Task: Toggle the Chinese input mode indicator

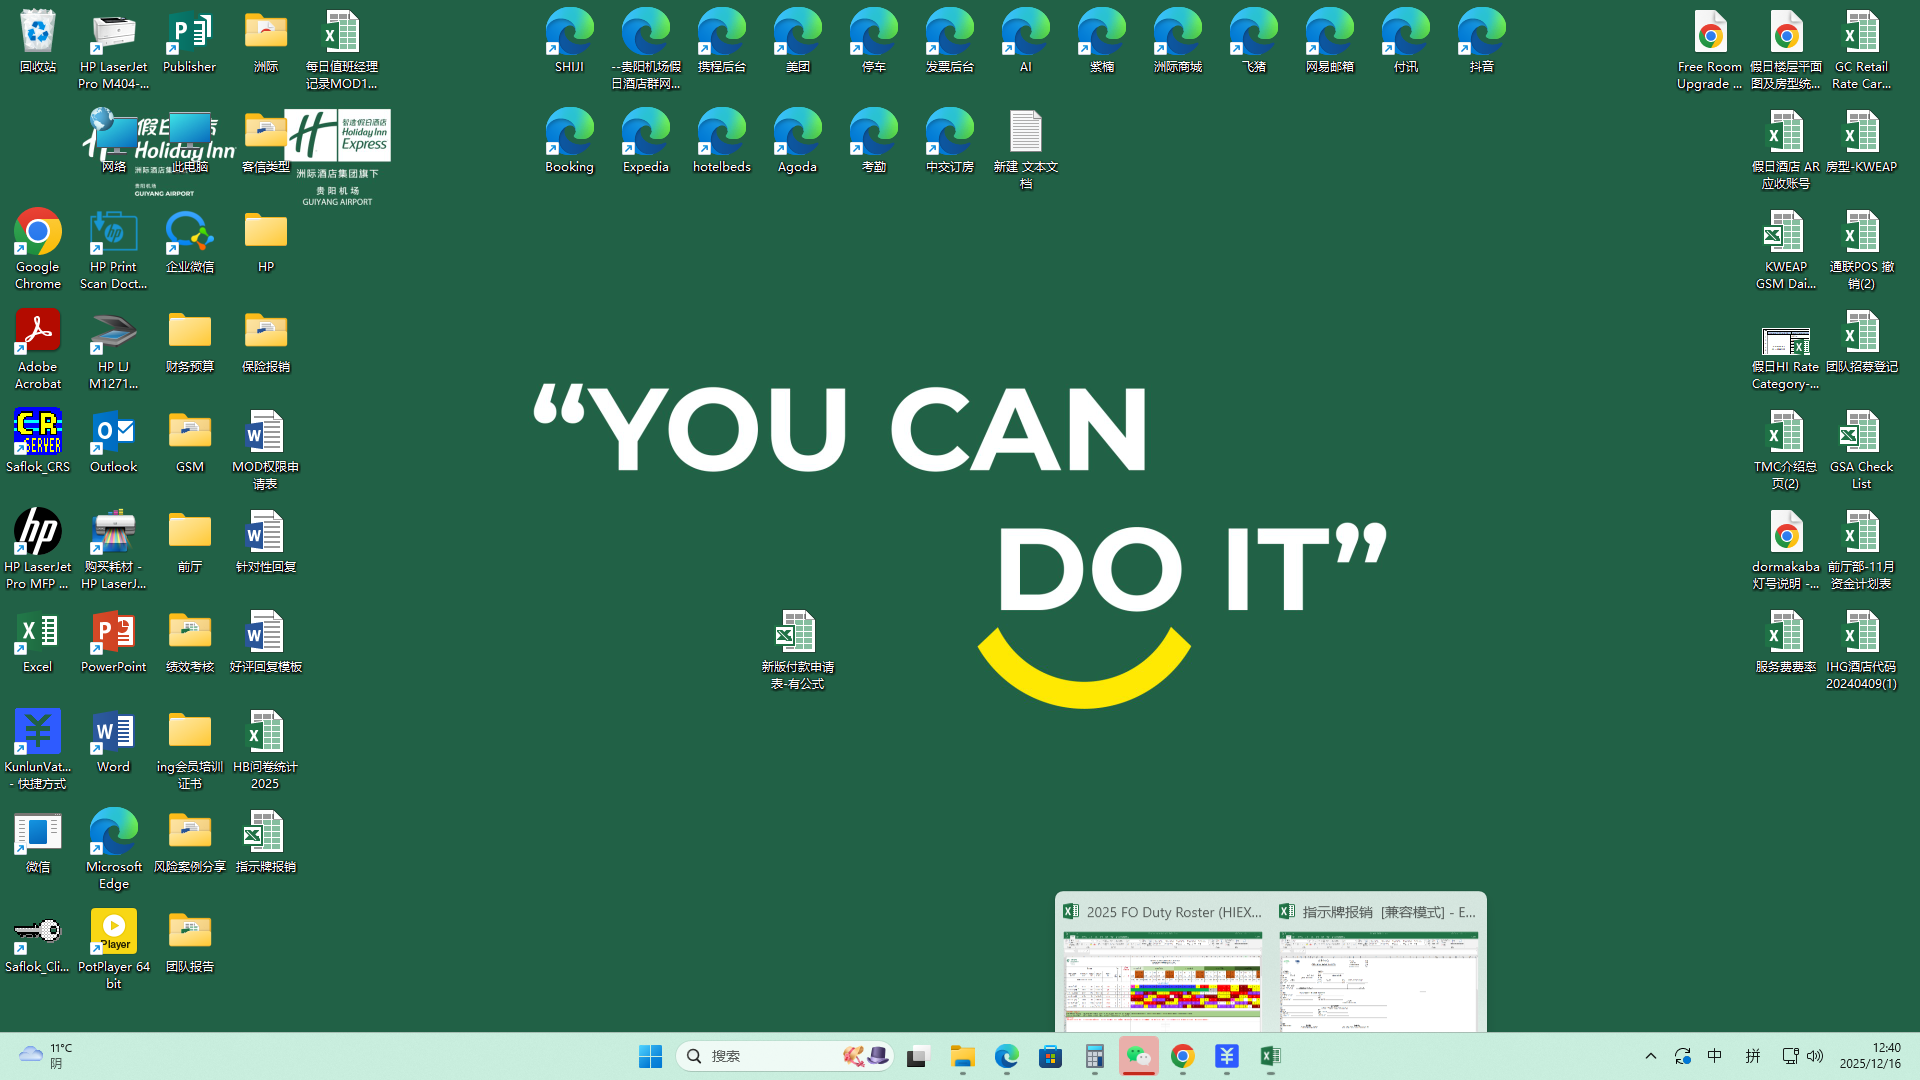Action: 1714,1056
